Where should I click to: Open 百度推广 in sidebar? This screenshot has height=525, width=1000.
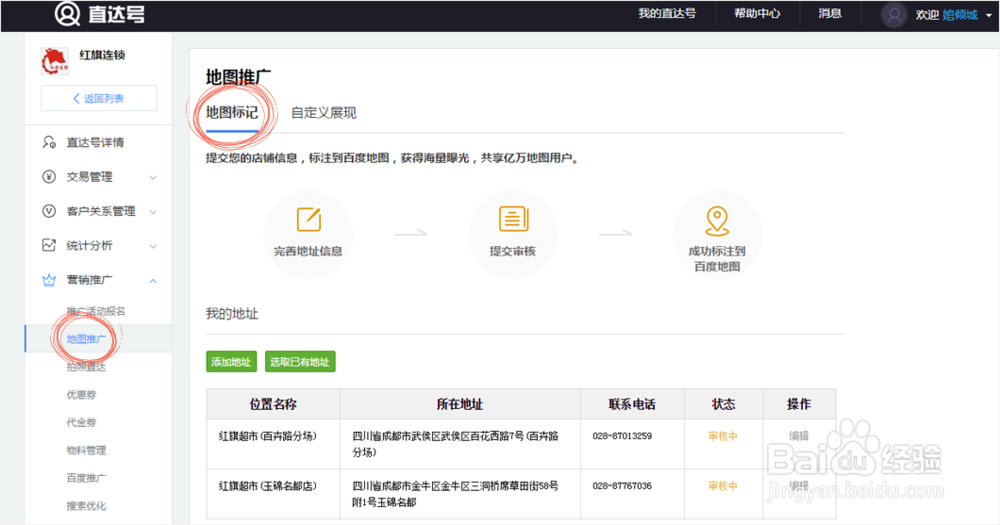[x=86, y=478]
